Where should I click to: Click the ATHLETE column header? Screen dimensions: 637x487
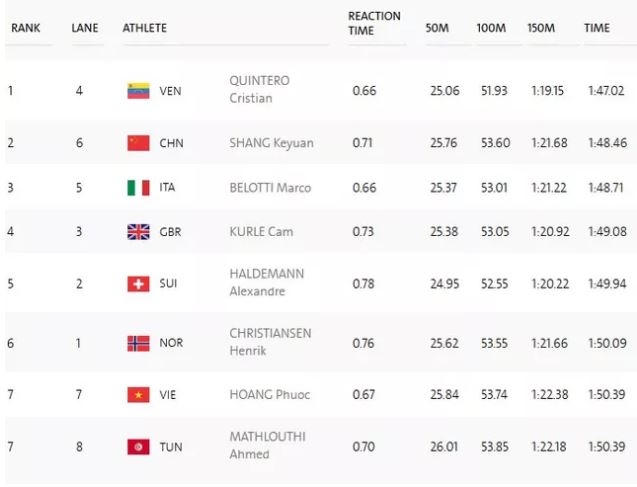[145, 28]
